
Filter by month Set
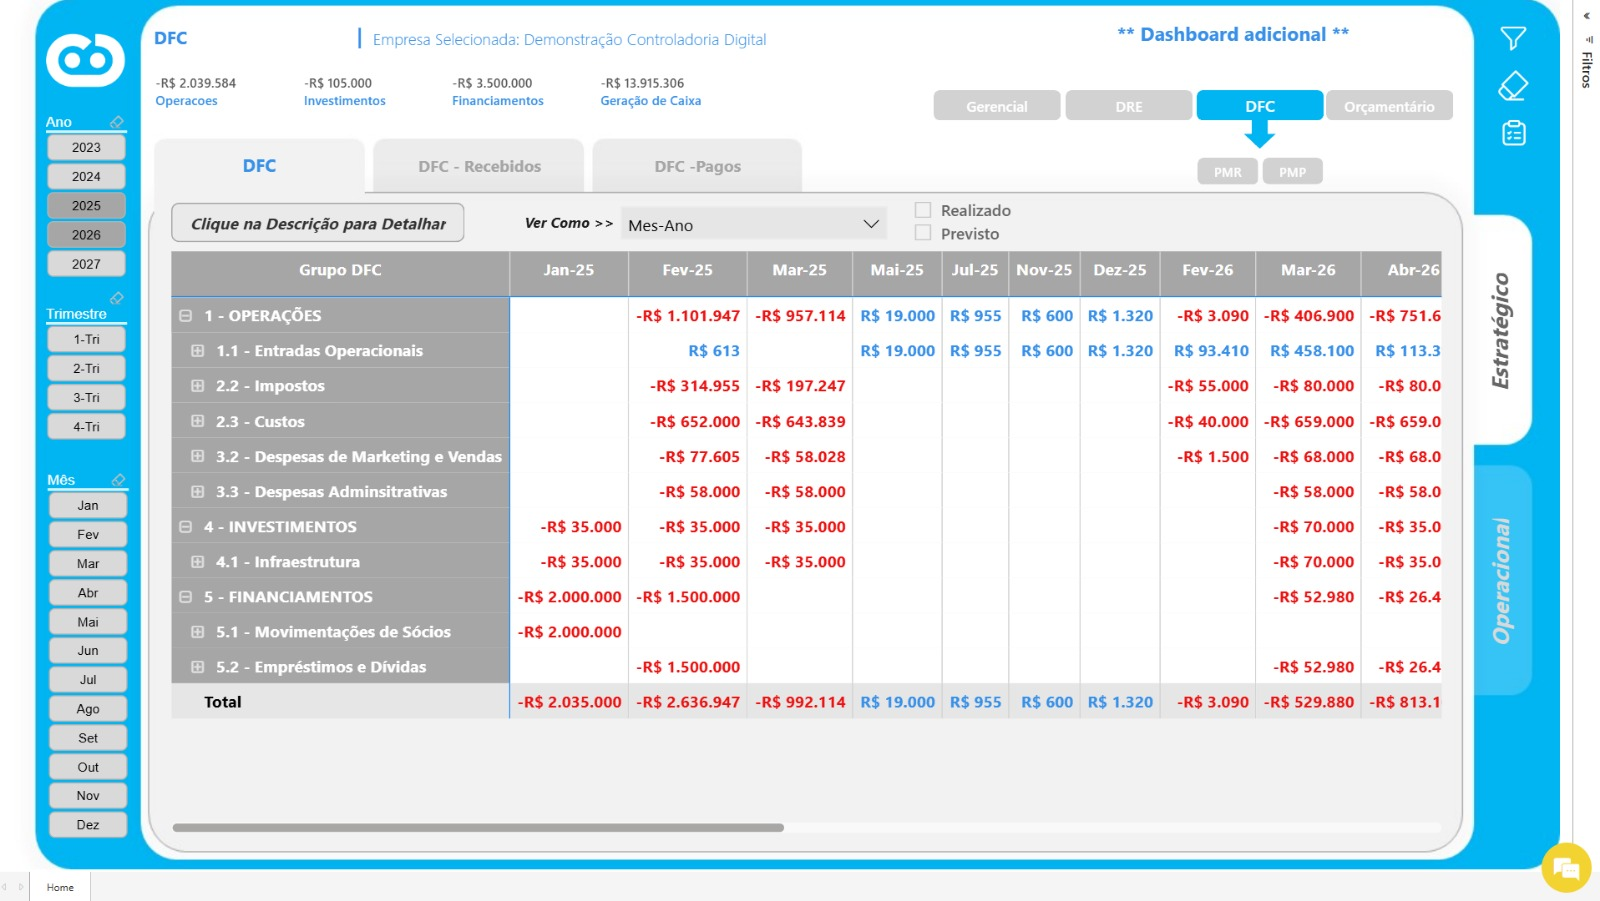click(x=88, y=737)
